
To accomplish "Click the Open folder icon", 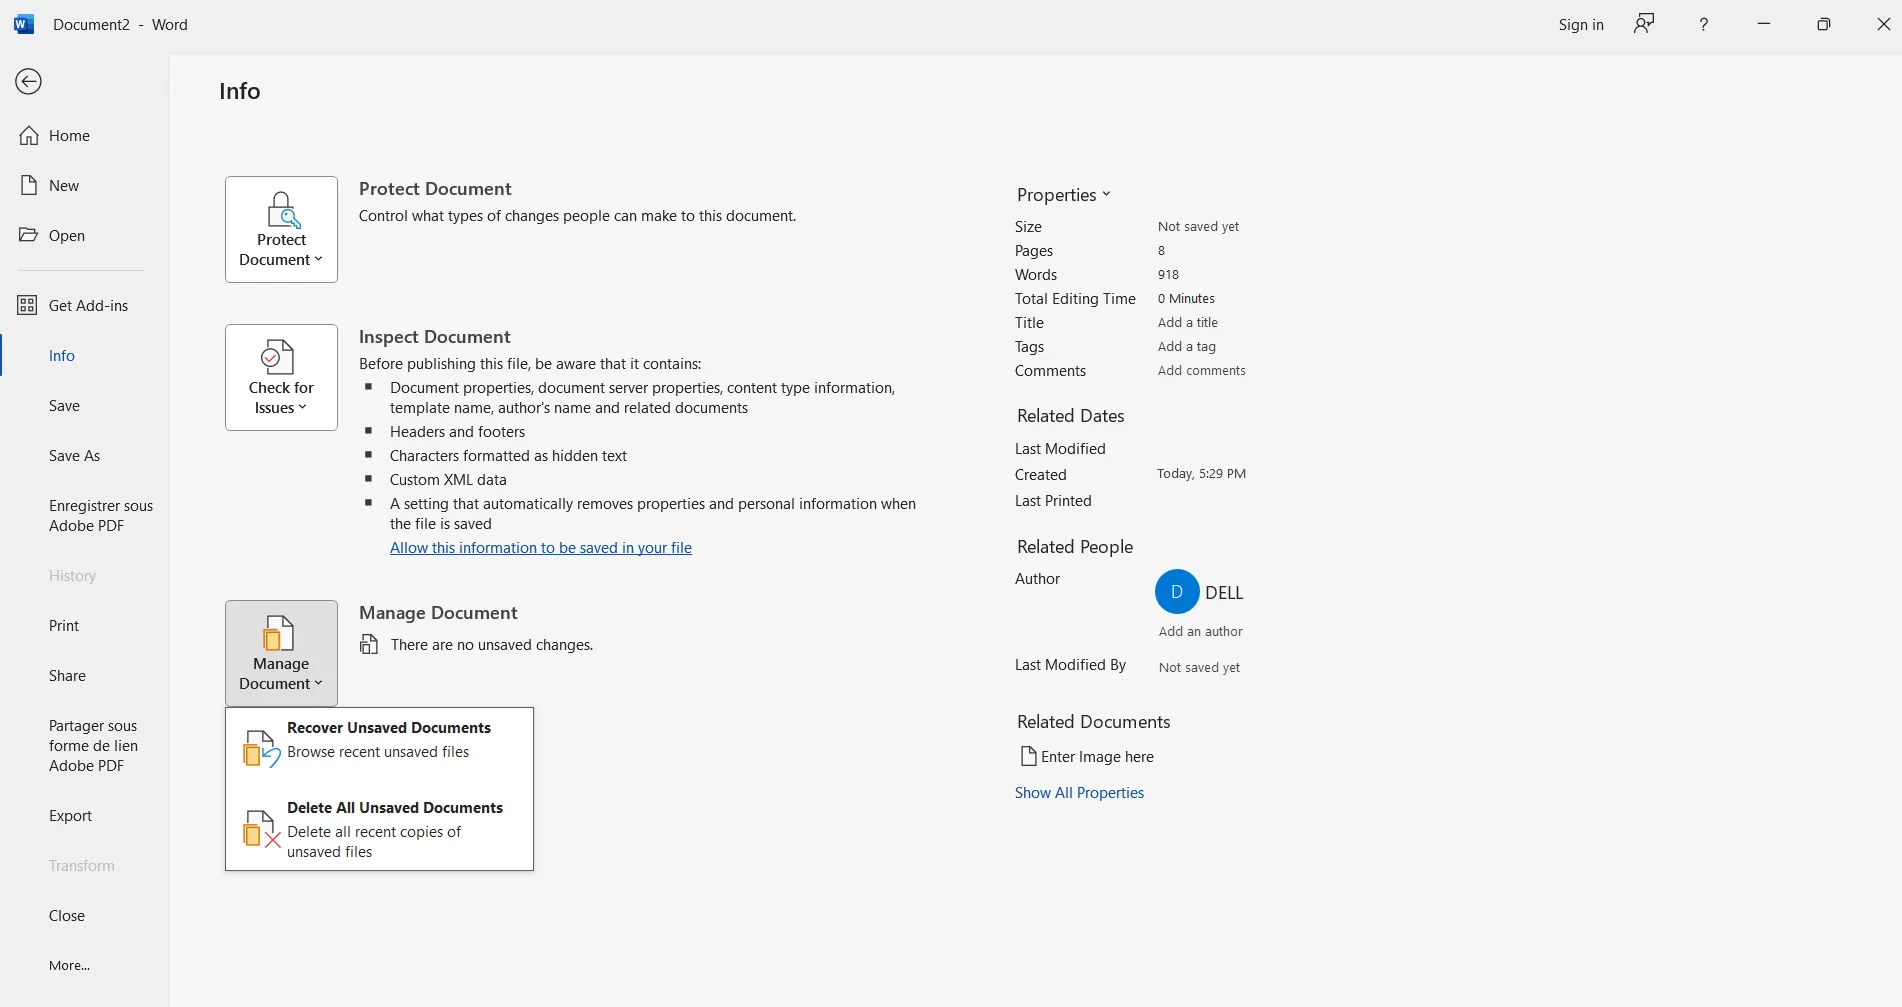I will pyautogui.click(x=28, y=234).
